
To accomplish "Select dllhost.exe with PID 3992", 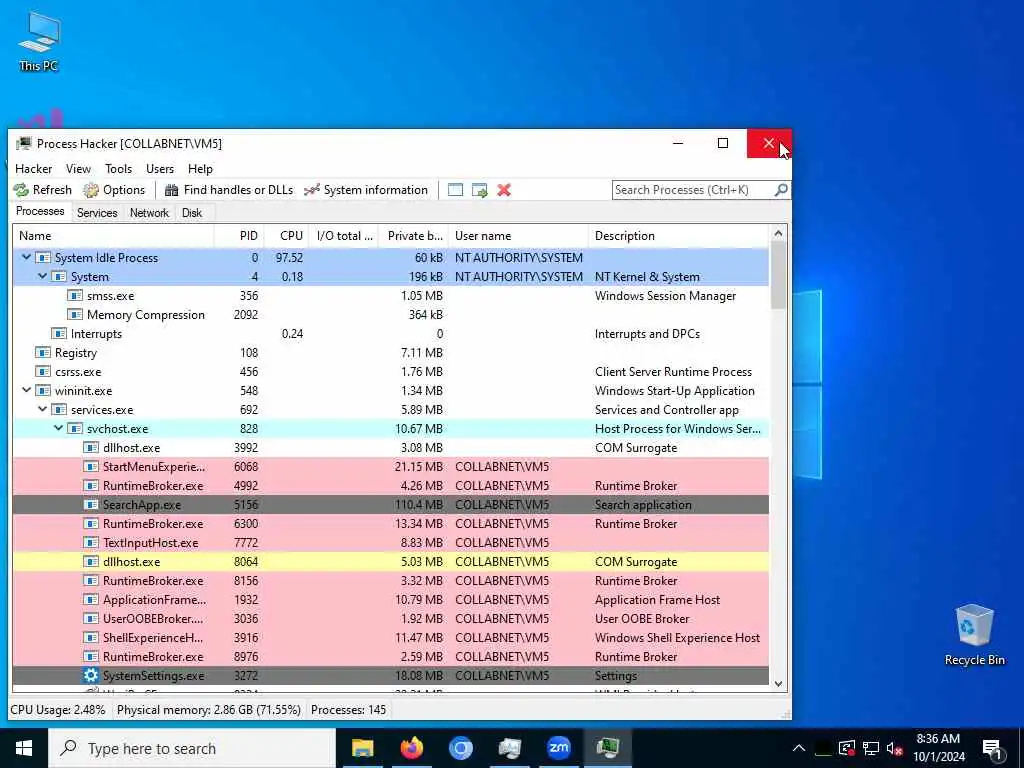I will pos(391,448).
